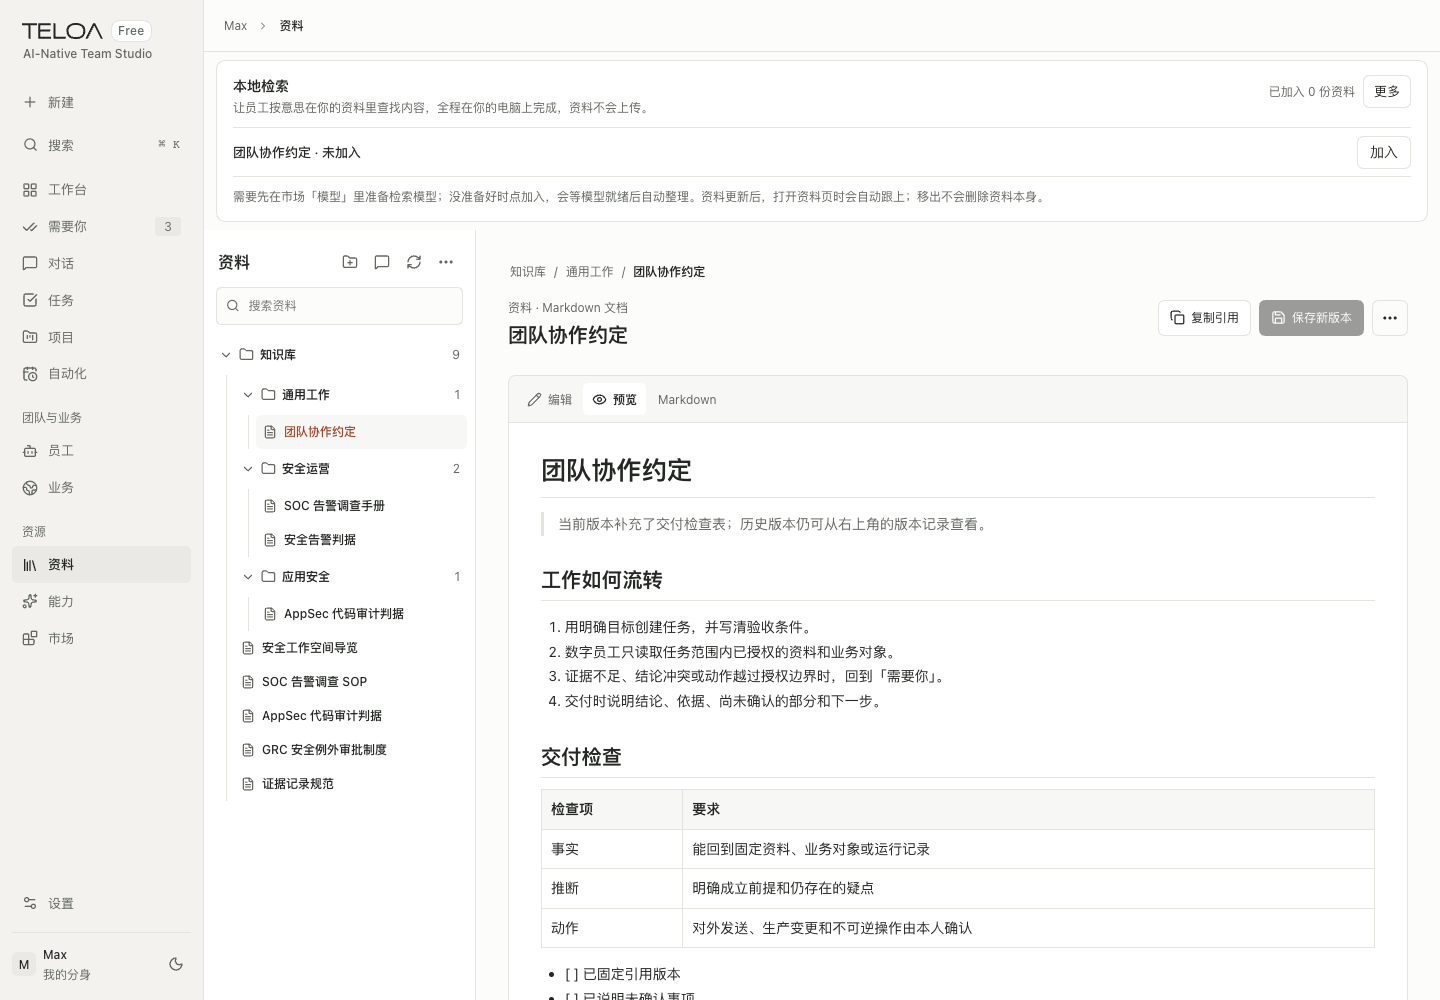Switch to the 编辑 tab
The height and width of the screenshot is (1000, 1440).
point(550,400)
